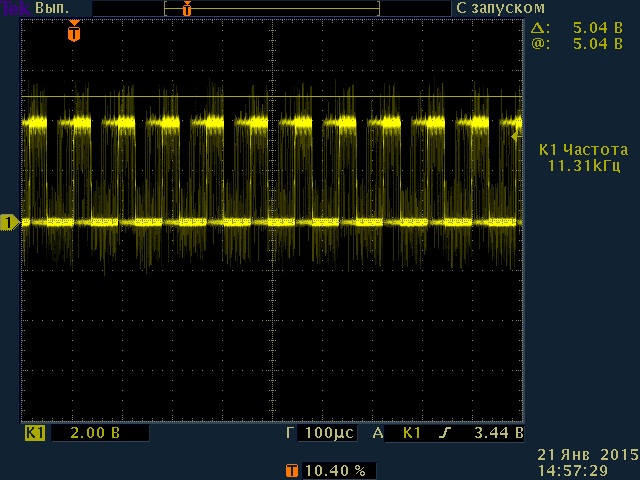The height and width of the screenshot is (480, 640).
Task: Click the Tek logo in top corner
Action: 14,8
